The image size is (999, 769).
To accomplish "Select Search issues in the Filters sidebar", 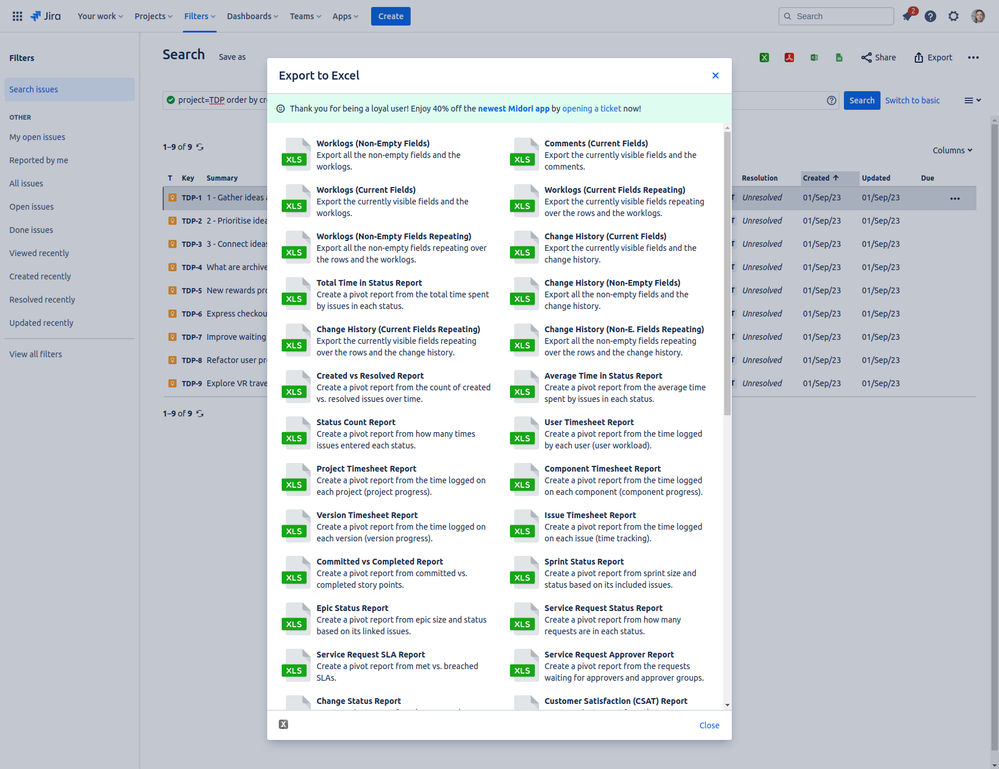I will point(69,89).
